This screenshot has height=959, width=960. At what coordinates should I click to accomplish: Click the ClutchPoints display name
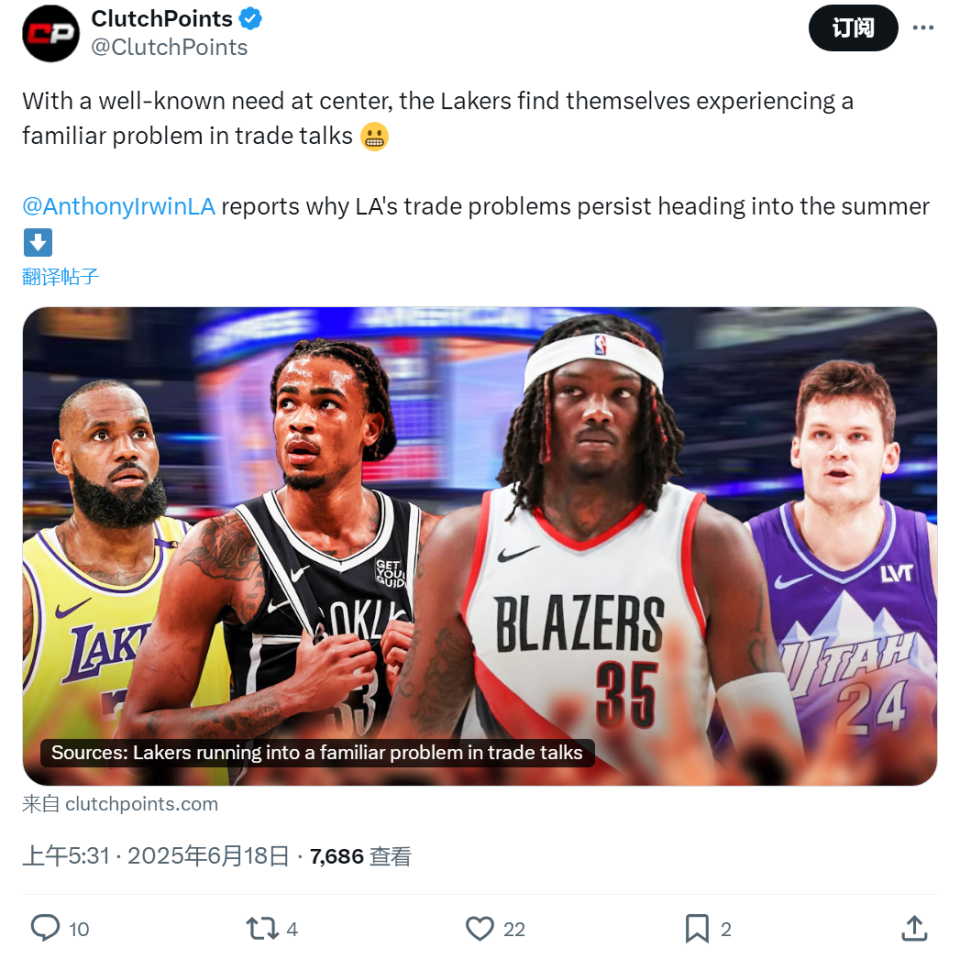pos(162,18)
